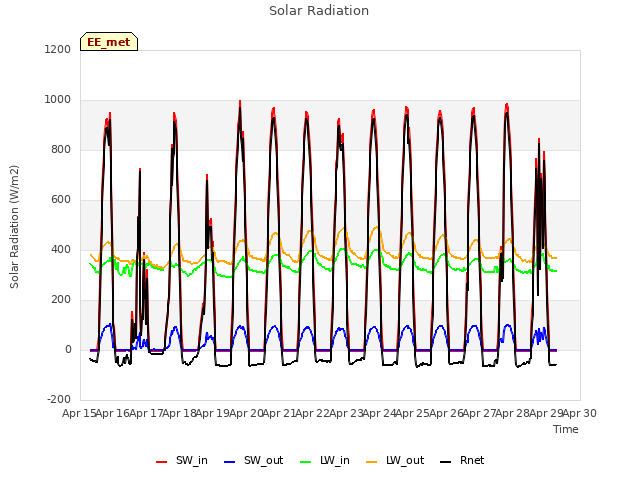Click the Apr 22 x-axis label

313,413
